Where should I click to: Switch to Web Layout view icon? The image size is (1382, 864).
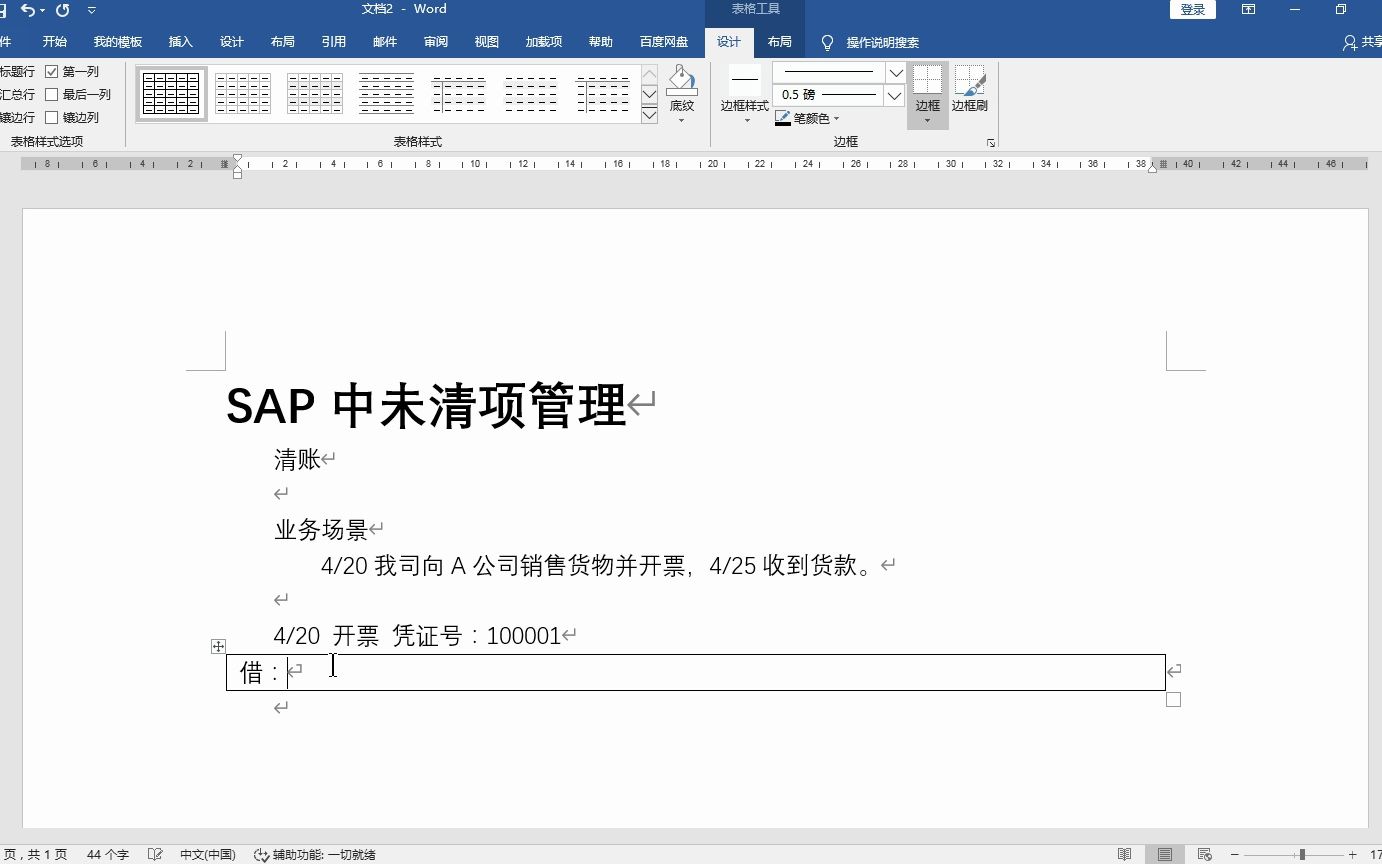click(x=1205, y=855)
